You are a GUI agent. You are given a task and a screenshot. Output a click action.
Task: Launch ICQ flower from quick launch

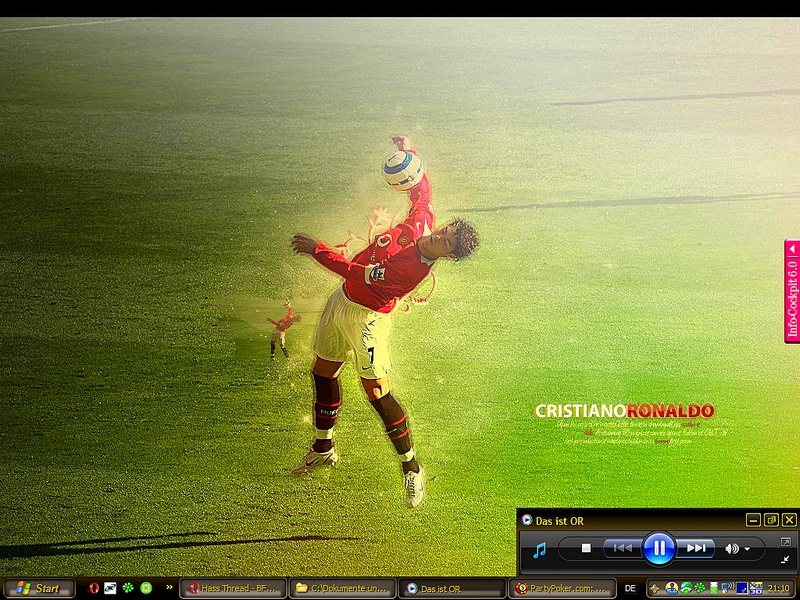pyautogui.click(x=128, y=588)
